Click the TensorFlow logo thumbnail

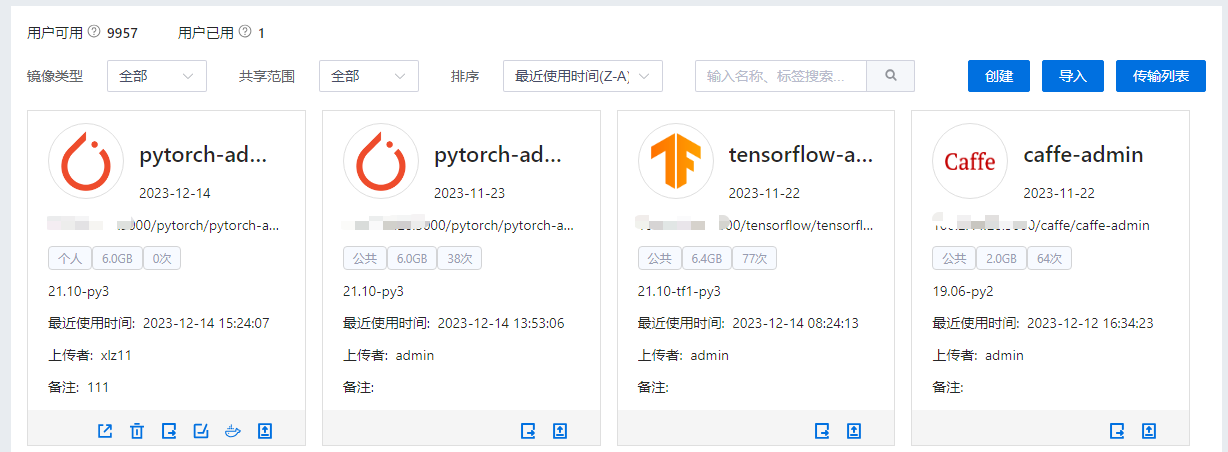[676, 161]
